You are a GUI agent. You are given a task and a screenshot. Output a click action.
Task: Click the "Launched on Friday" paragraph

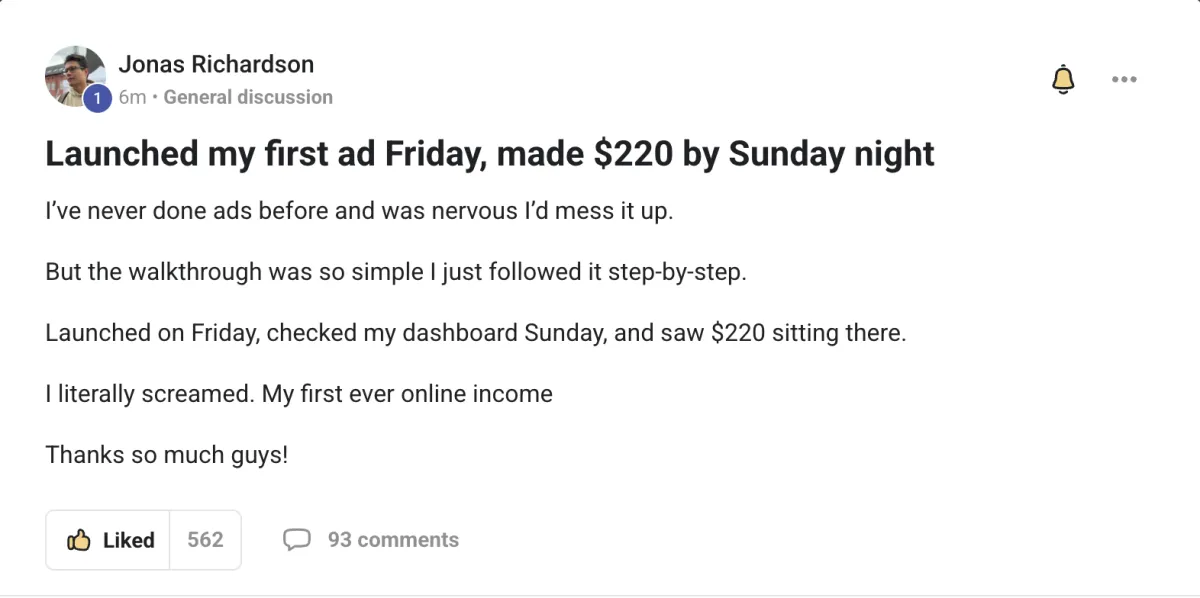[x=476, y=333]
